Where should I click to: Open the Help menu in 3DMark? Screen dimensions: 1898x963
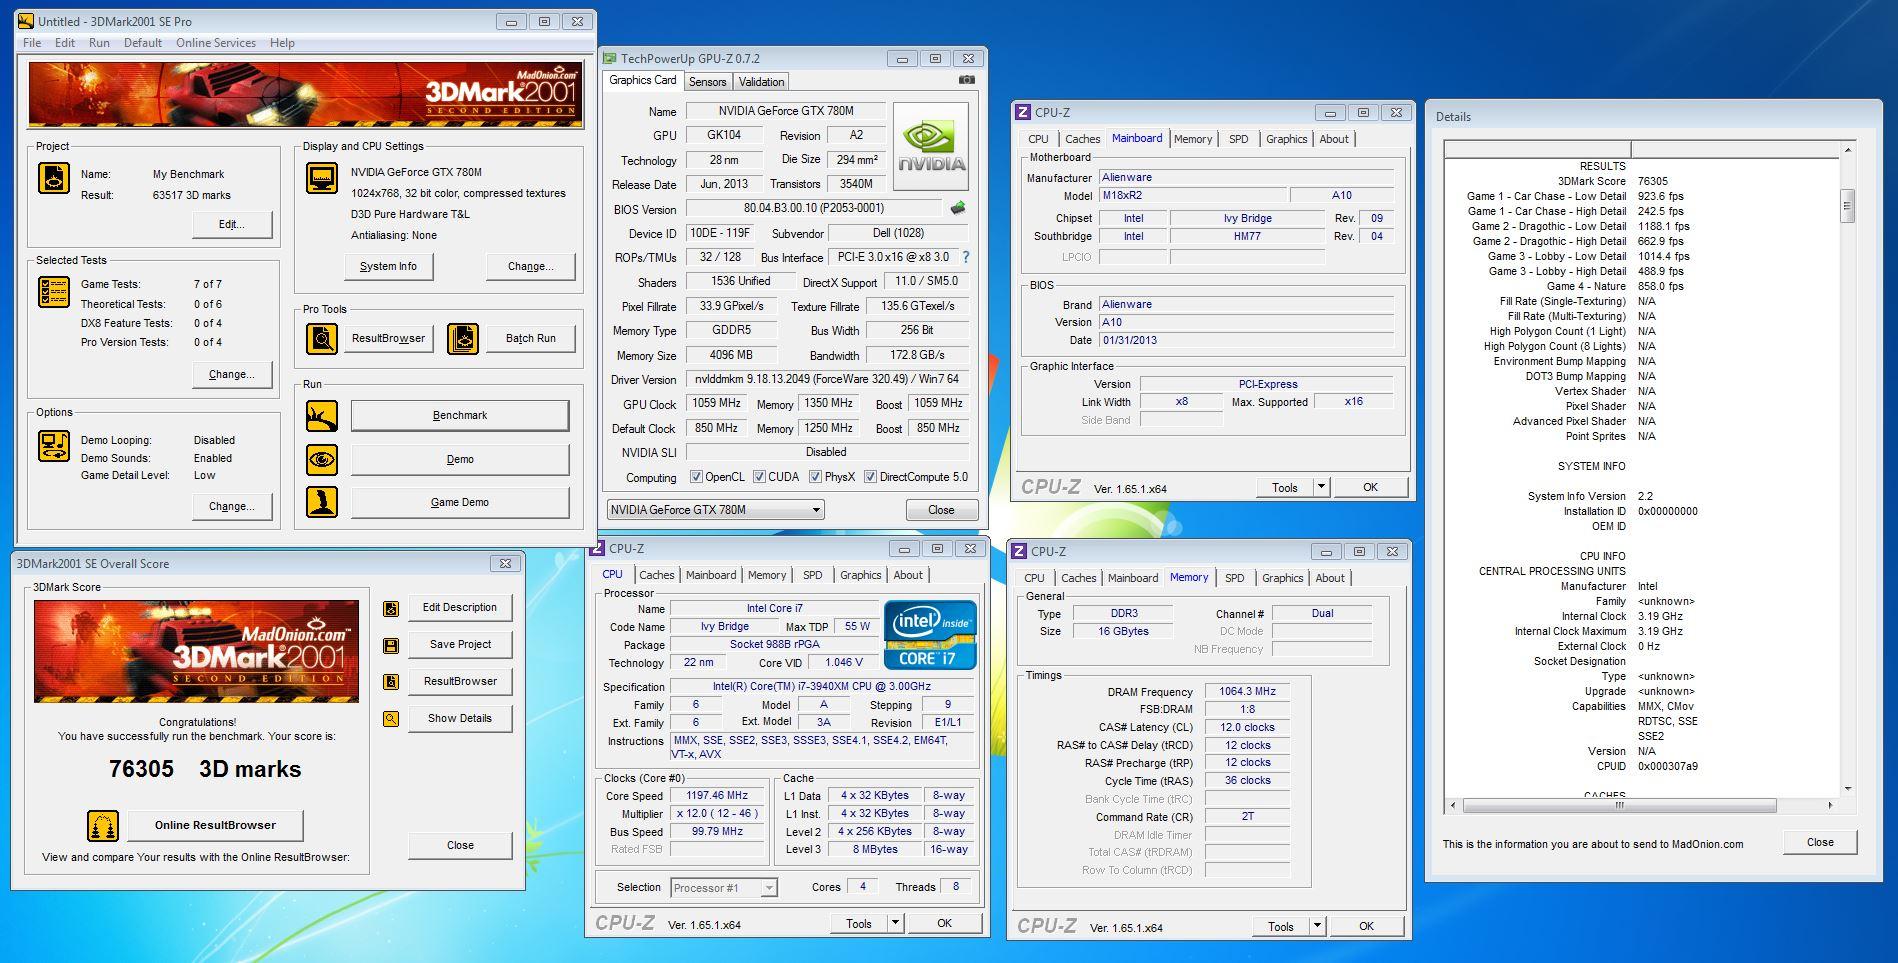(x=282, y=43)
